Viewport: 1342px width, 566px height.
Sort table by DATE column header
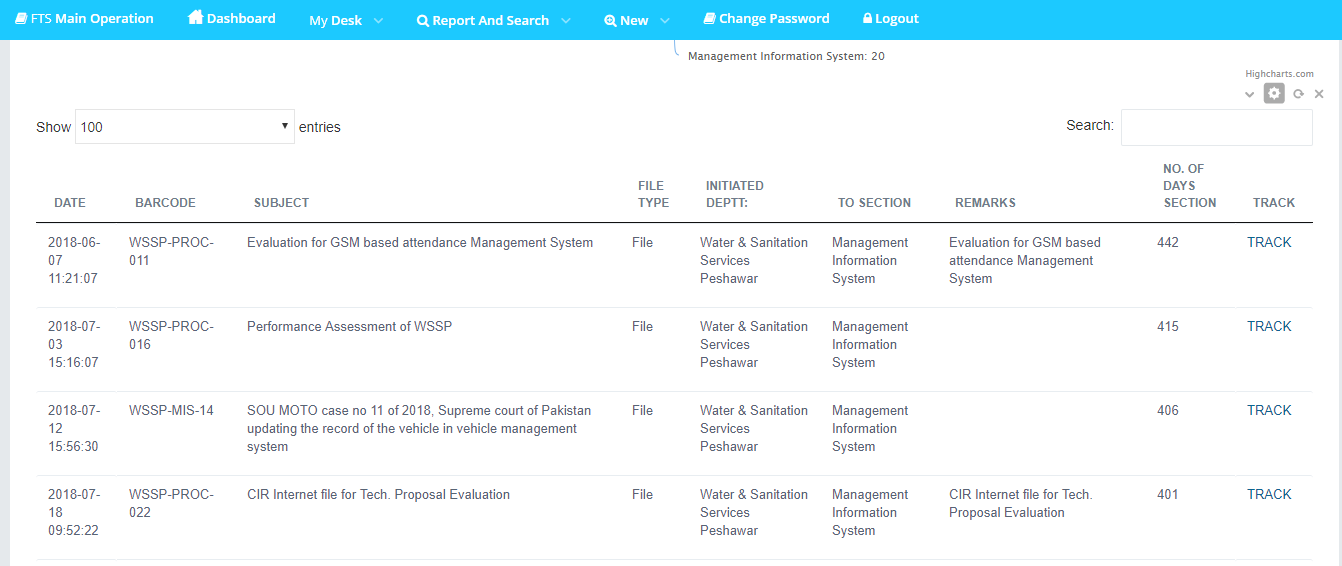point(70,202)
